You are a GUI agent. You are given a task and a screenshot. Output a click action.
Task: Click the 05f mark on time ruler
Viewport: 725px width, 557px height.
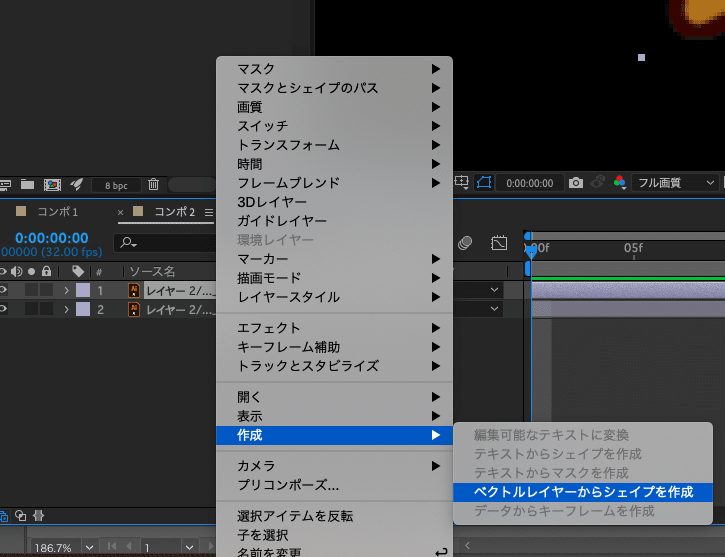click(x=633, y=248)
